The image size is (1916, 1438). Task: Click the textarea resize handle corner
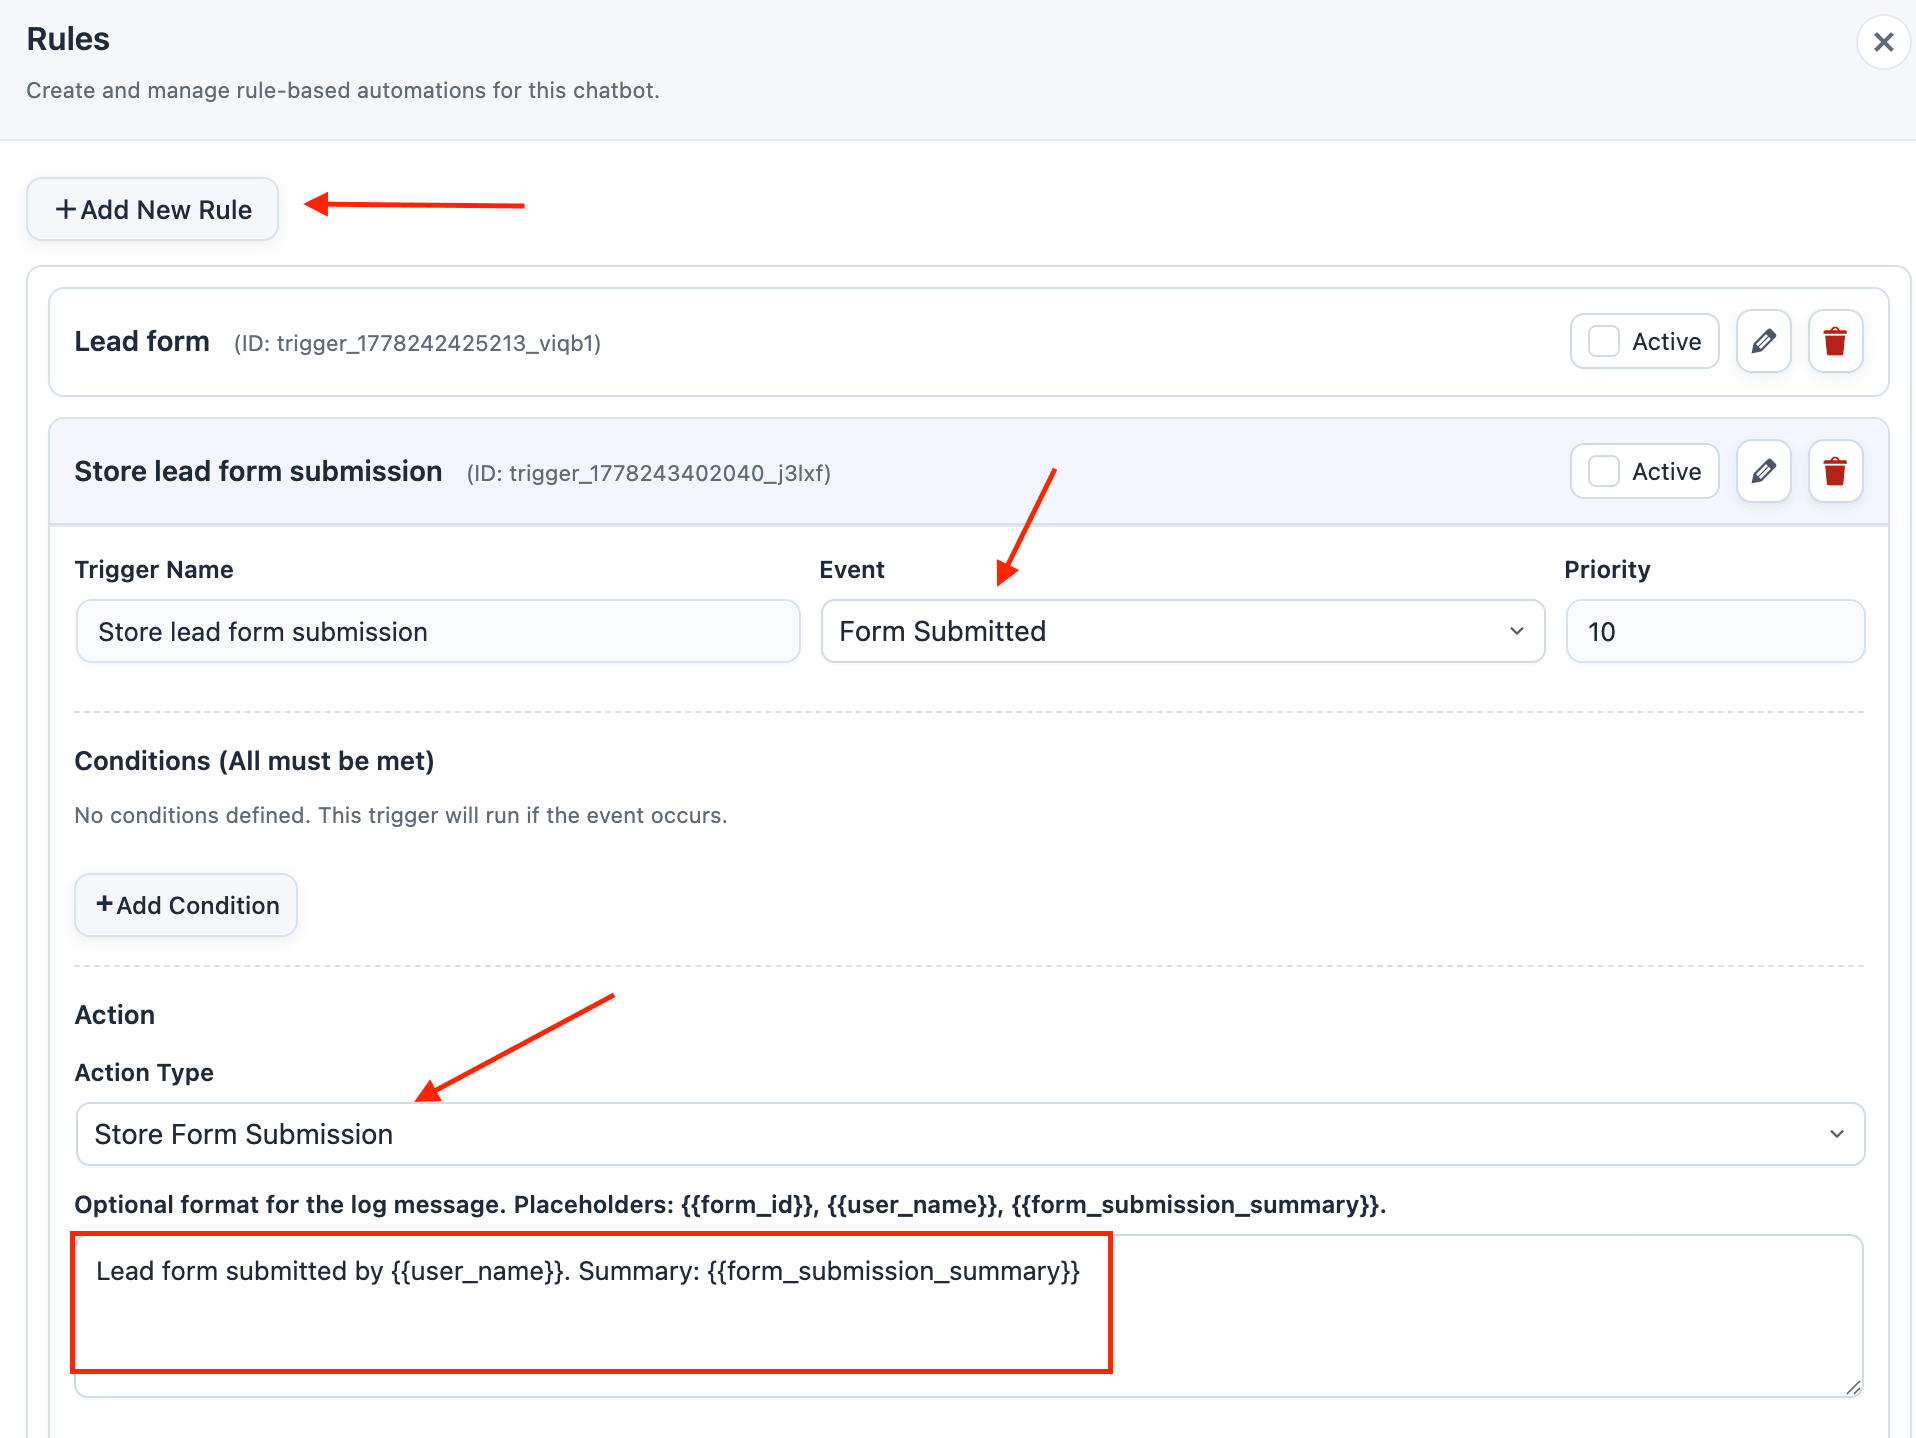click(x=1852, y=1386)
